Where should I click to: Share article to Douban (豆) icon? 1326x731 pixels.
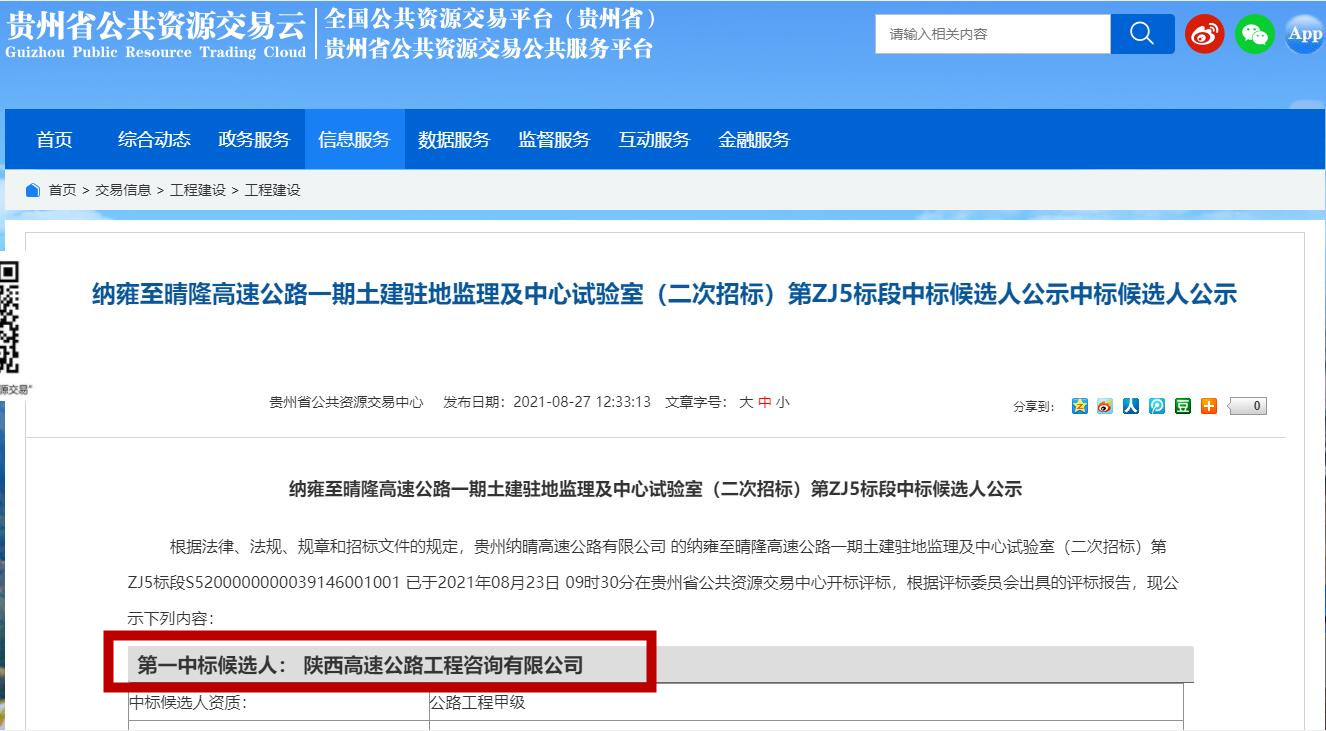pos(1183,406)
